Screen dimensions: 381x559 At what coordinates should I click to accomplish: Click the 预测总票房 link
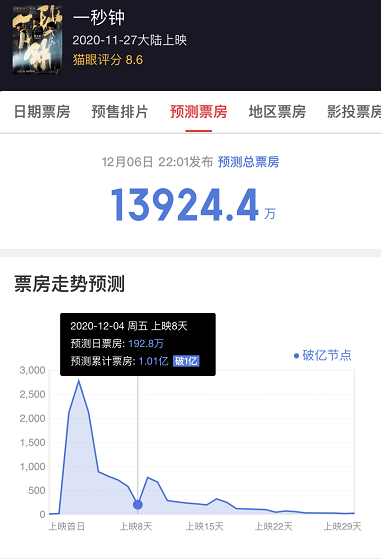pos(248,162)
